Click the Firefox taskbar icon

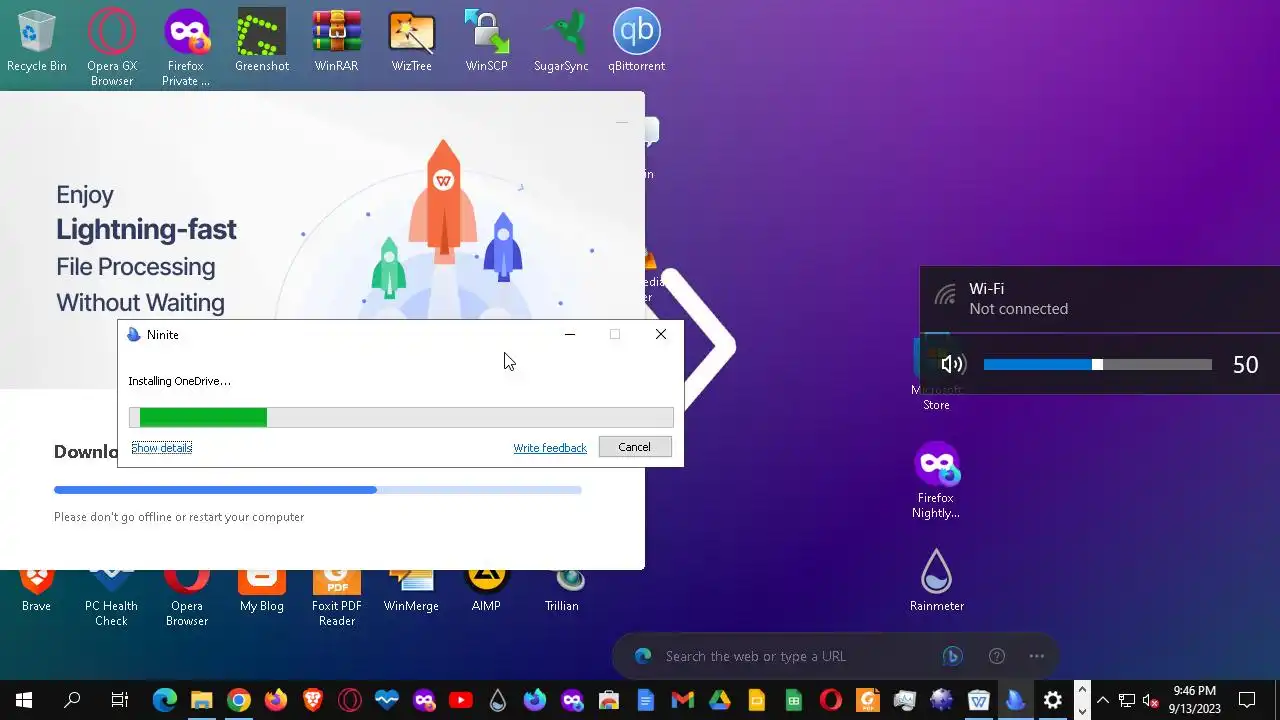[276, 700]
